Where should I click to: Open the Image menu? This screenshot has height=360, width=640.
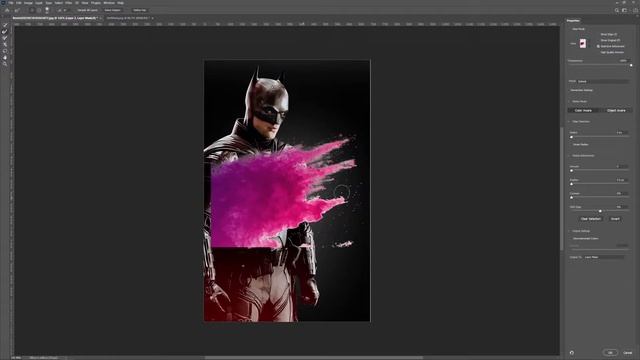coord(28,3)
